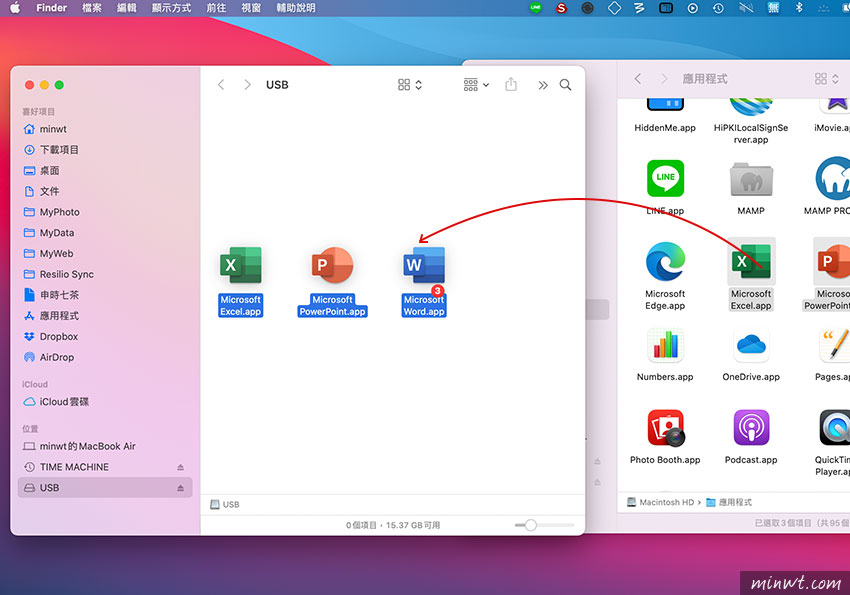
Task: Open the 編輯 (Edit) menu
Action: 126,8
